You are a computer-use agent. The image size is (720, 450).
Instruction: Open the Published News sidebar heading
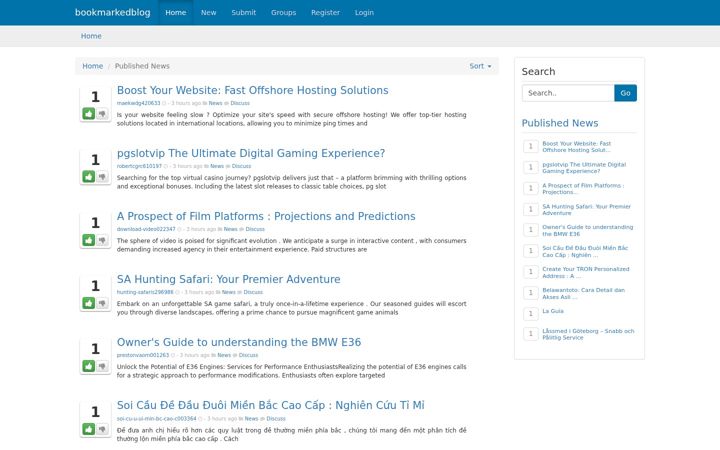point(560,123)
